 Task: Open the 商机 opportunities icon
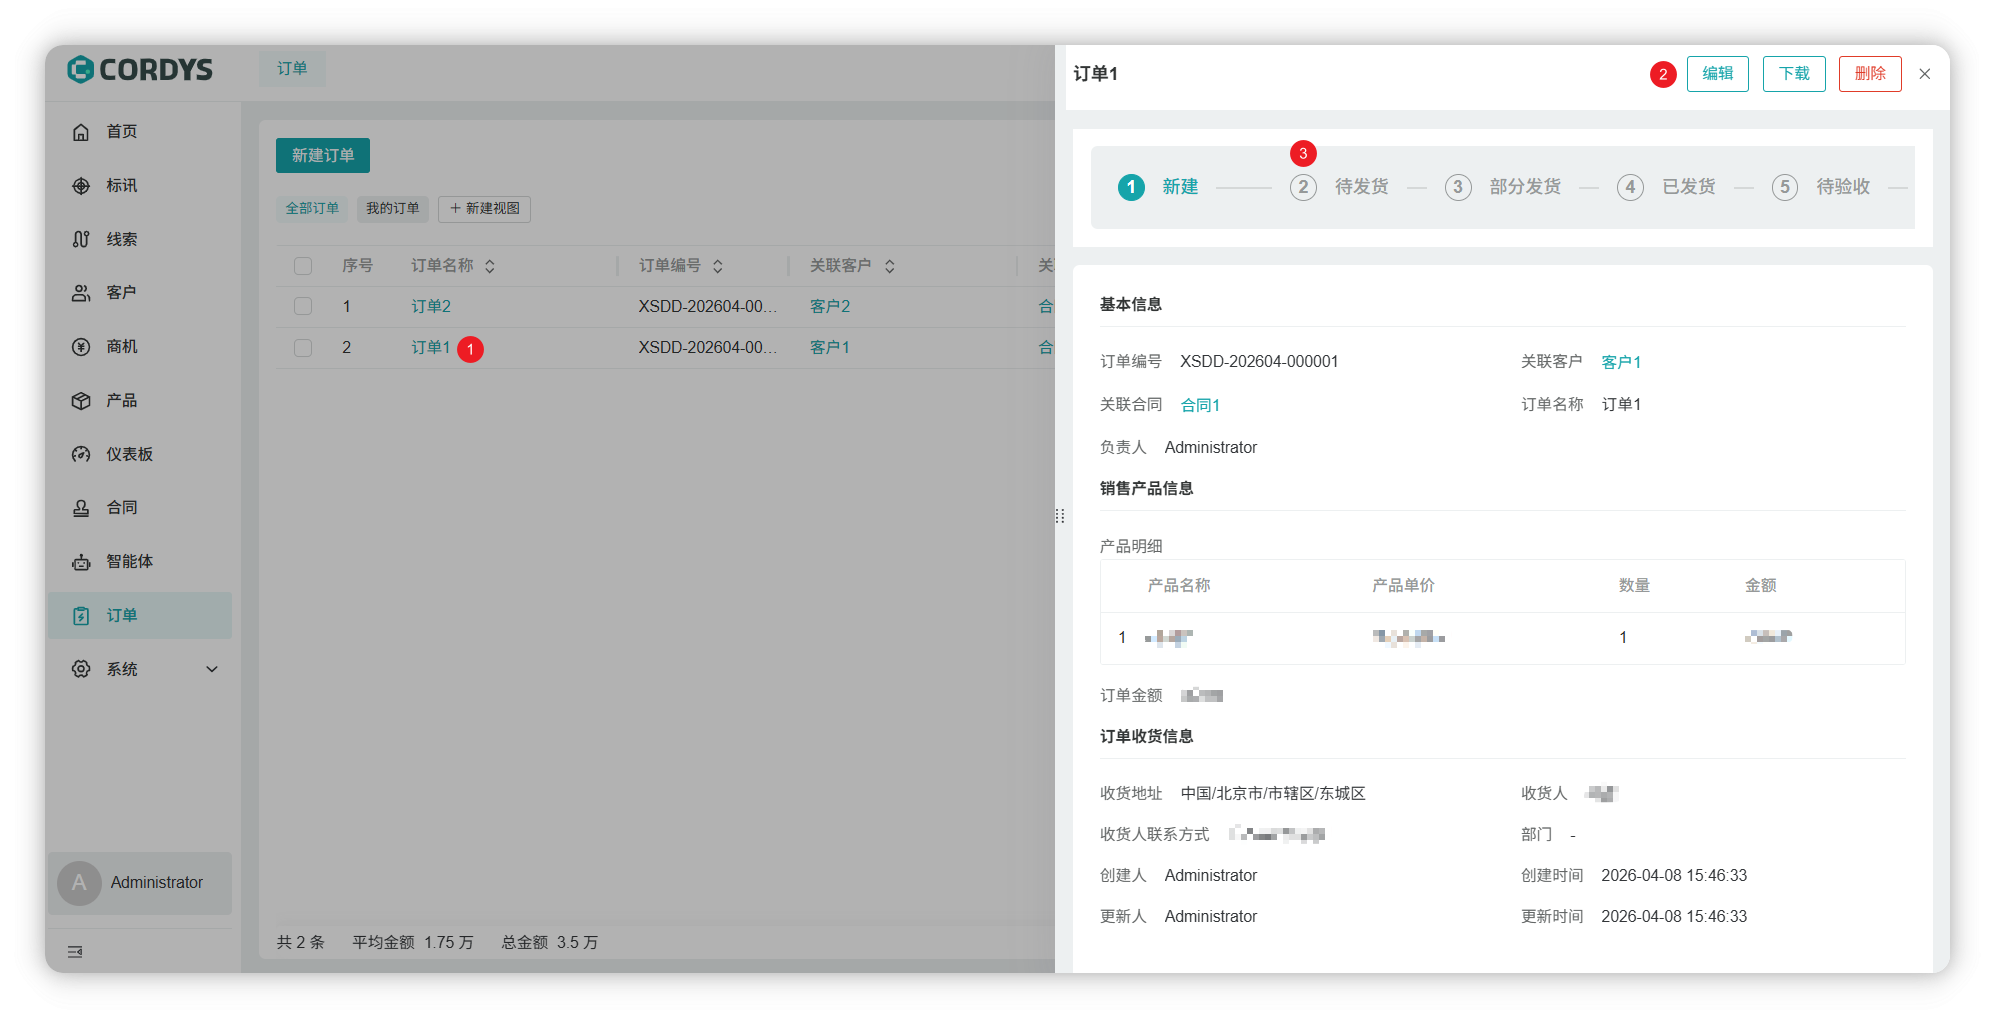[81, 347]
